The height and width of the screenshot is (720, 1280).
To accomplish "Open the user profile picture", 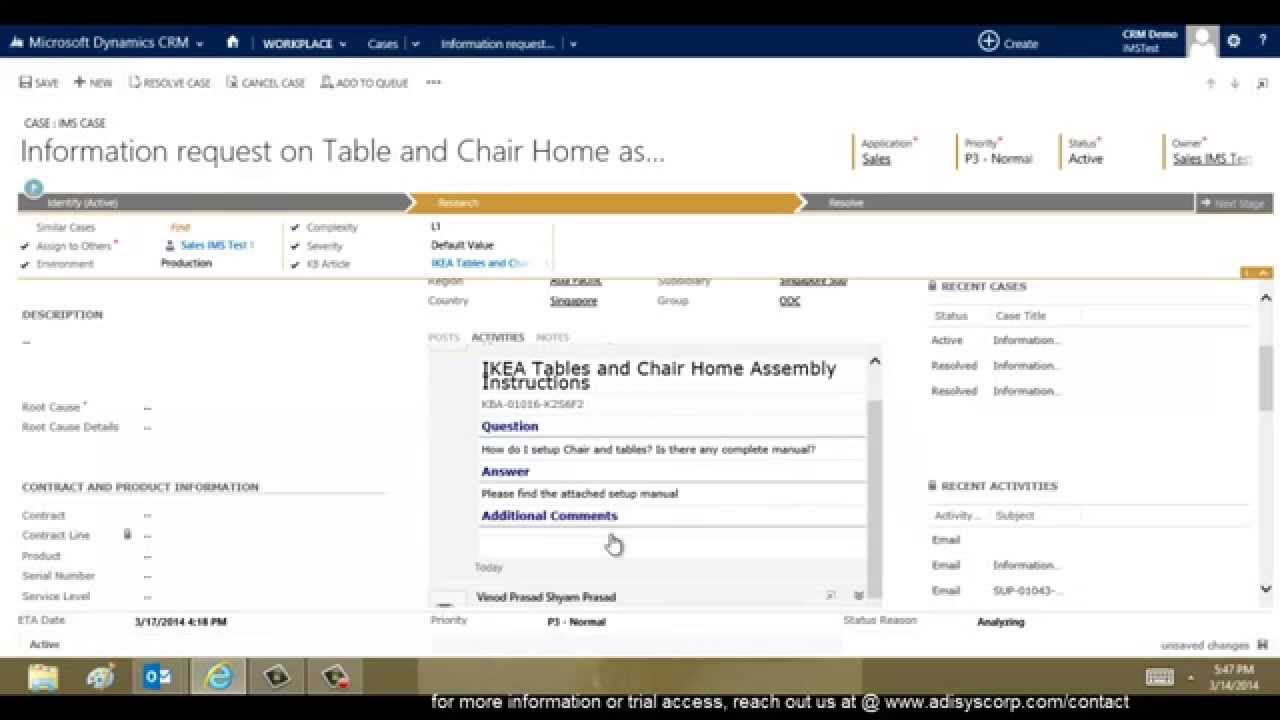I will coord(1202,41).
